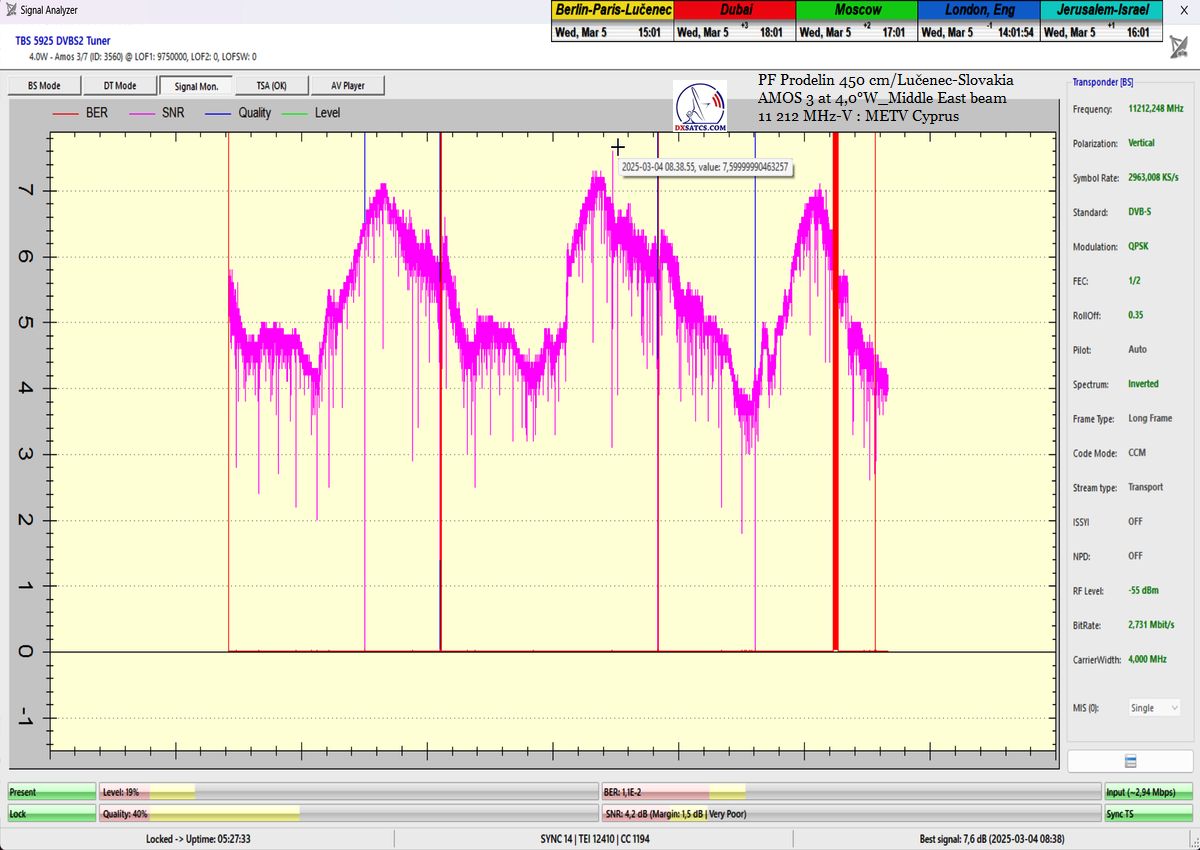Click the Sync TS indicator
1200x850 pixels.
click(x=1150, y=814)
